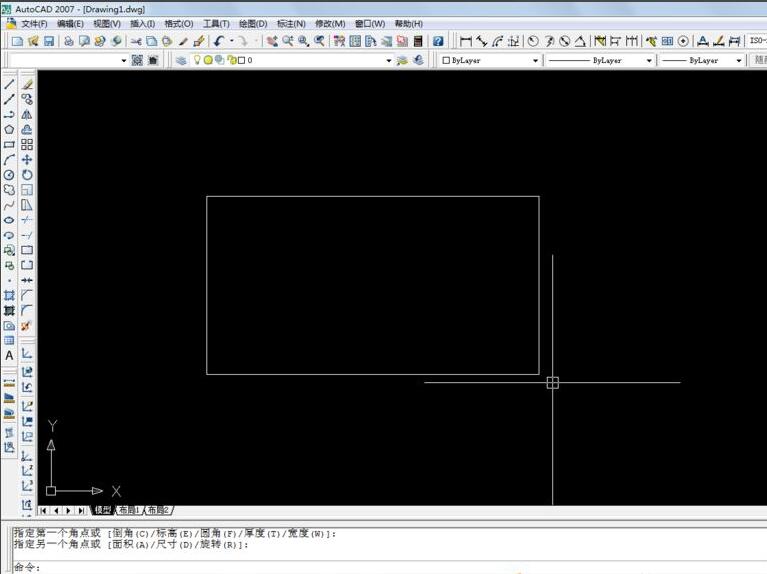Select the Radius dimension tool
The height and width of the screenshot is (574, 767).
tap(533, 42)
